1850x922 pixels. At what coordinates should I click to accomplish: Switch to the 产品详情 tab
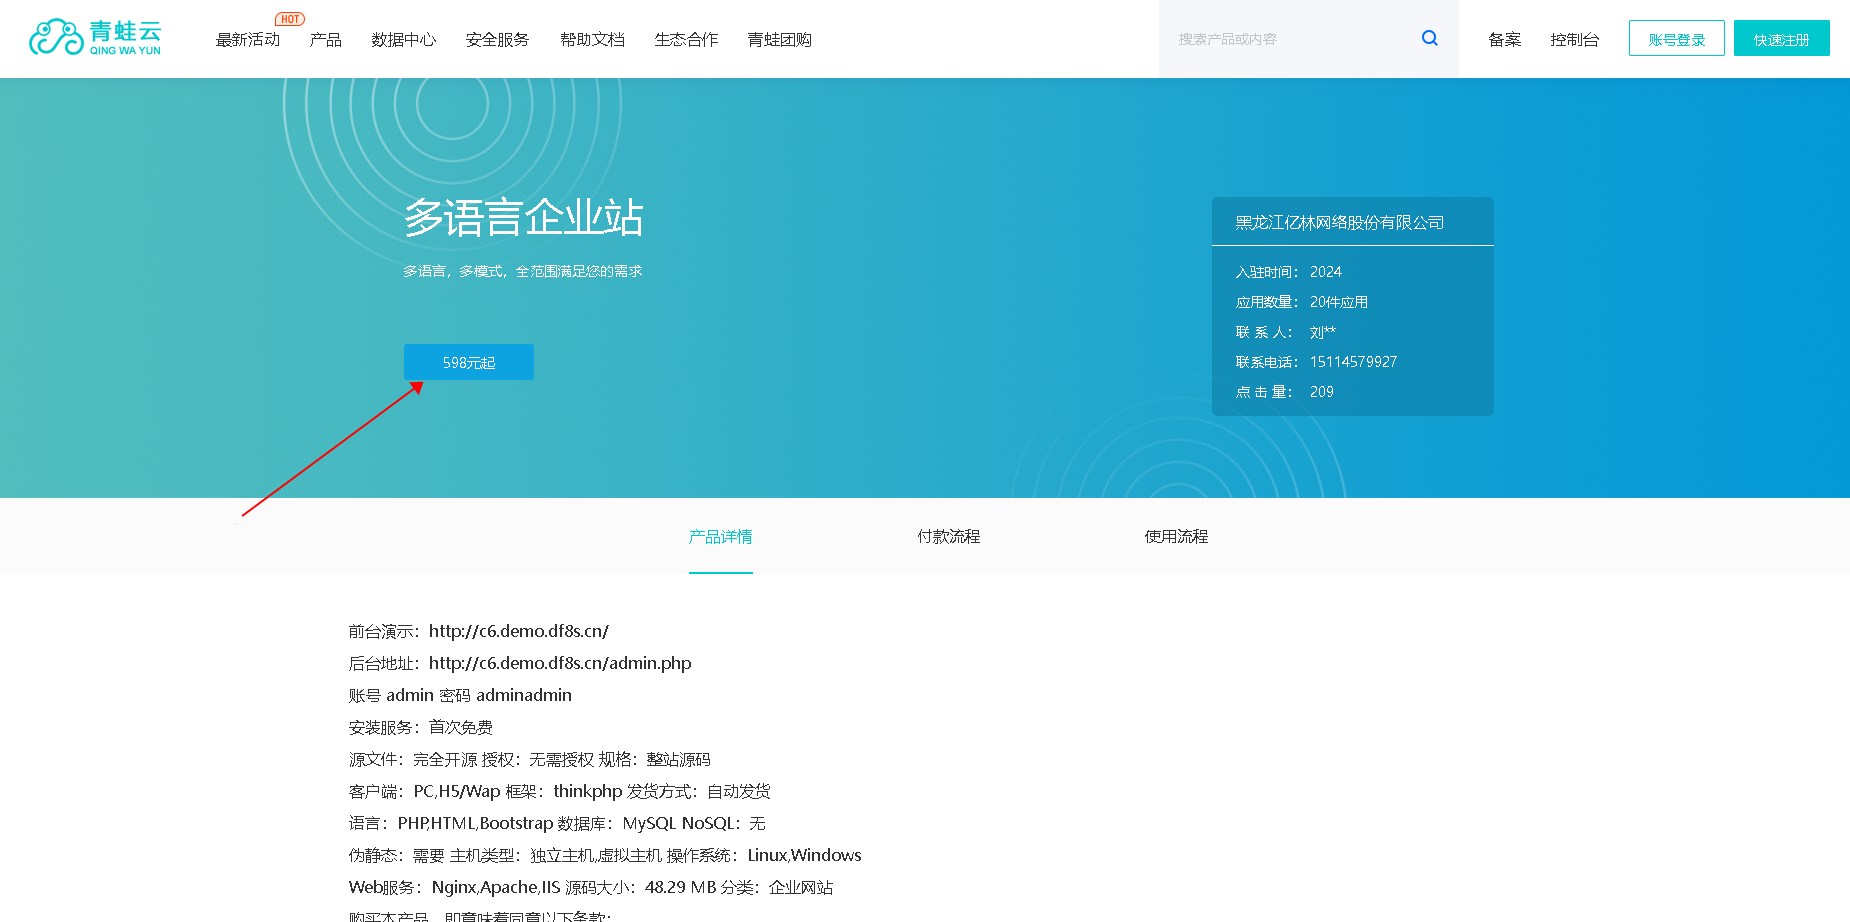tap(720, 537)
